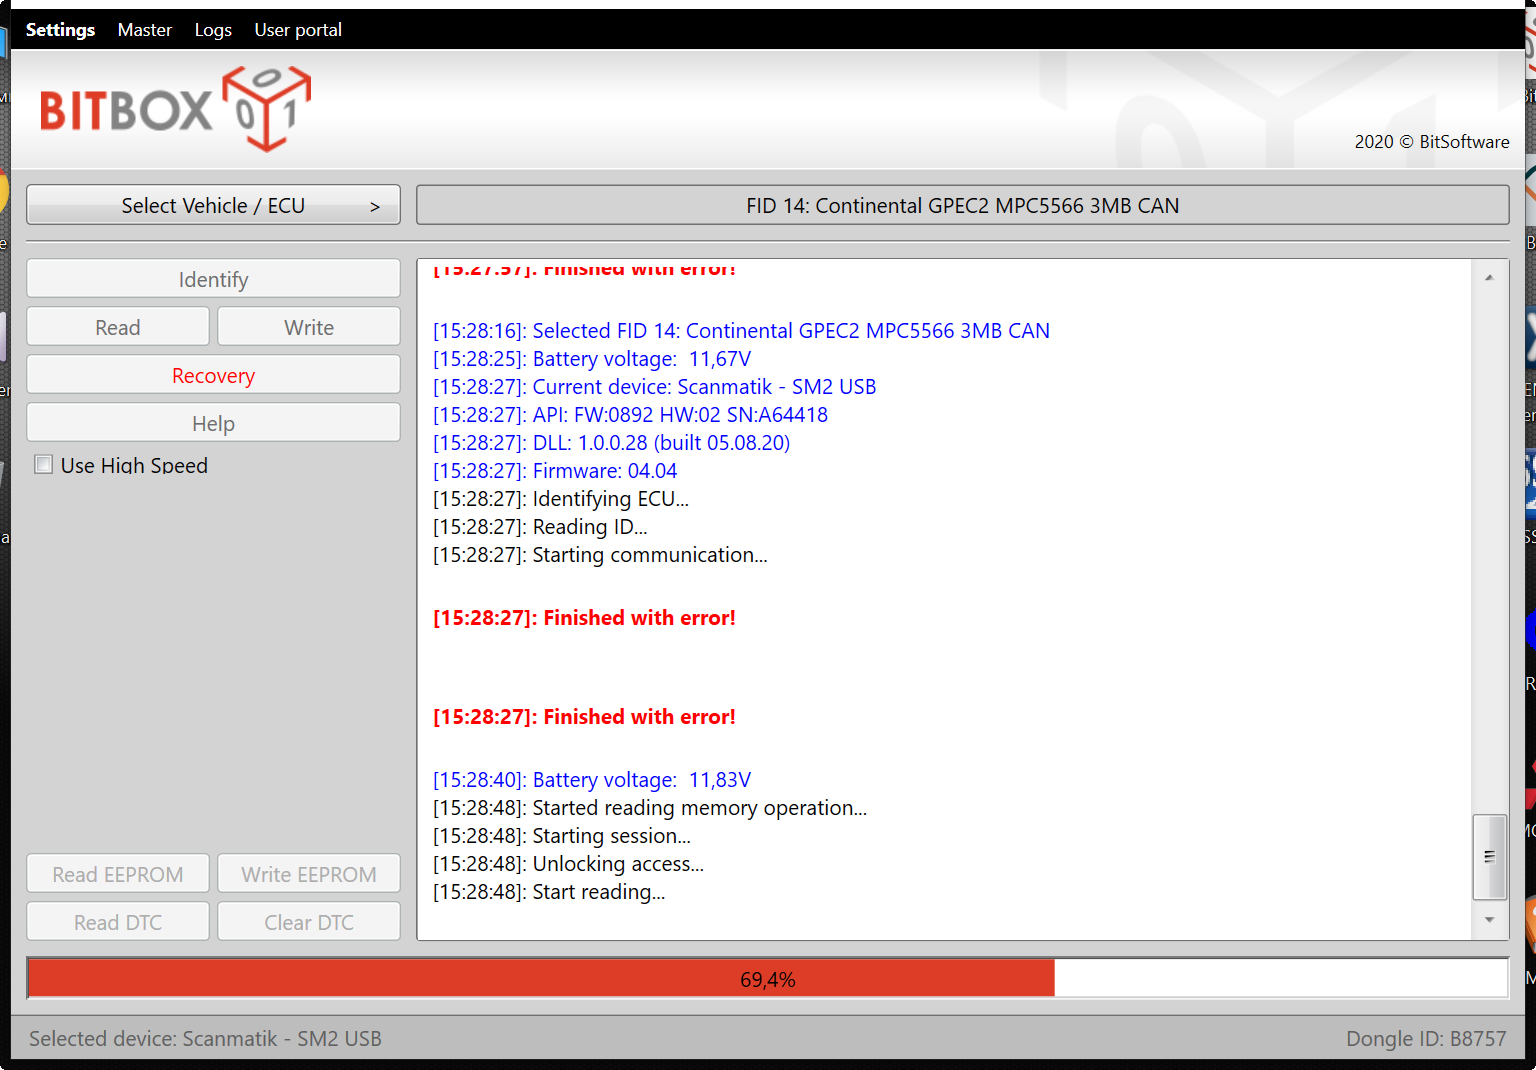1536x1070 pixels.
Task: Click the log scrollbar down arrow
Action: point(1489,920)
